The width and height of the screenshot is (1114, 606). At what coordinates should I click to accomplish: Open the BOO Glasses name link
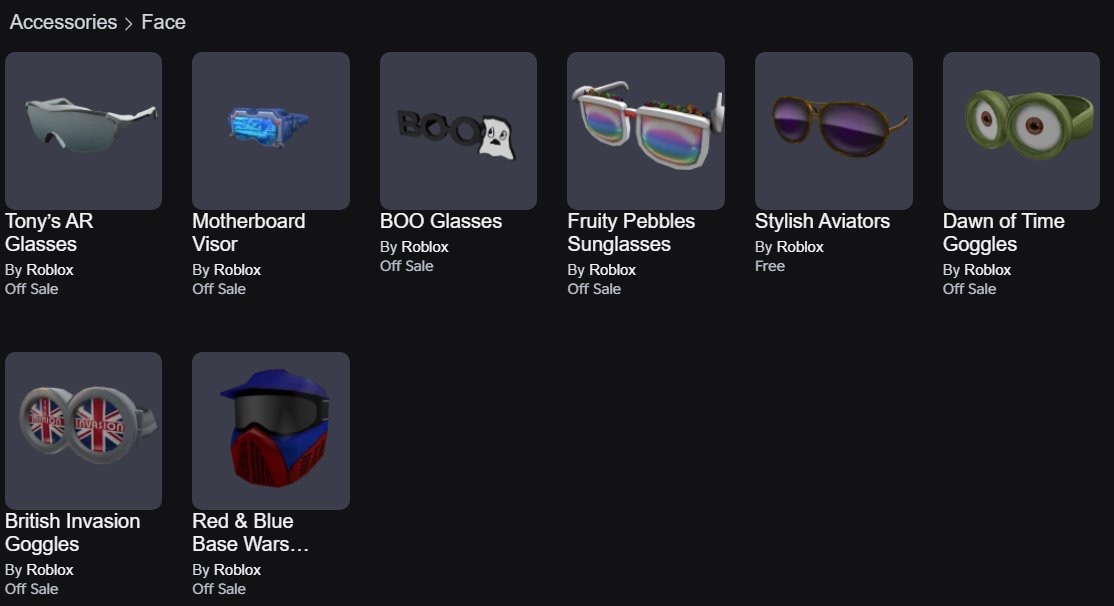click(x=440, y=221)
